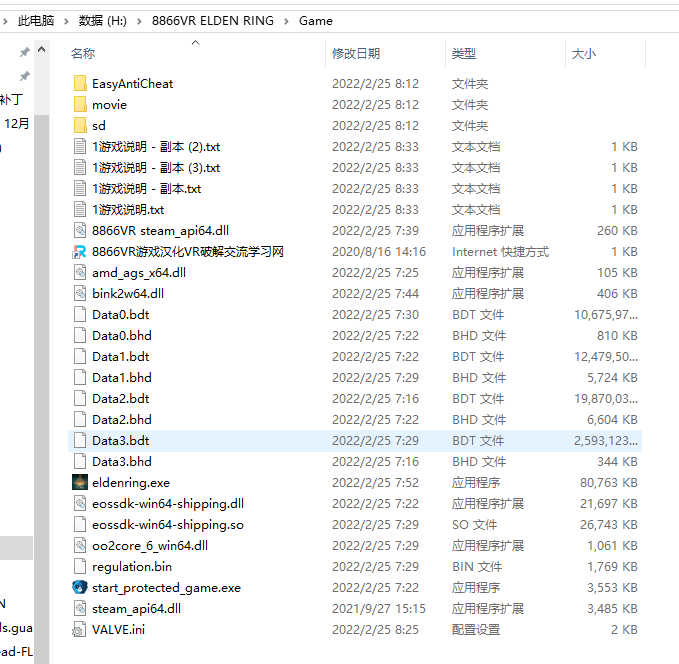Image resolution: width=679 pixels, height=664 pixels.
Task: Go to 8866VR ELDEN RING breadcrumb
Action: click(x=213, y=21)
